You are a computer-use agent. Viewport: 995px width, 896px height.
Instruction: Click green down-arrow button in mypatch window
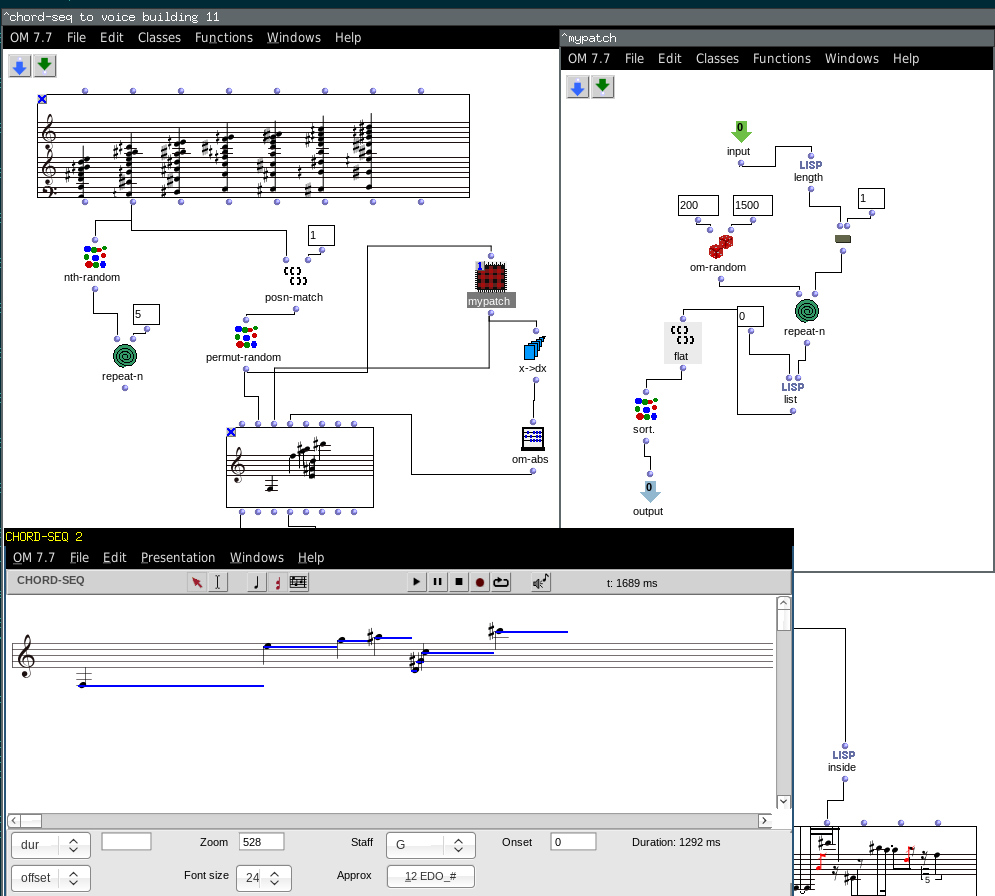pos(602,87)
